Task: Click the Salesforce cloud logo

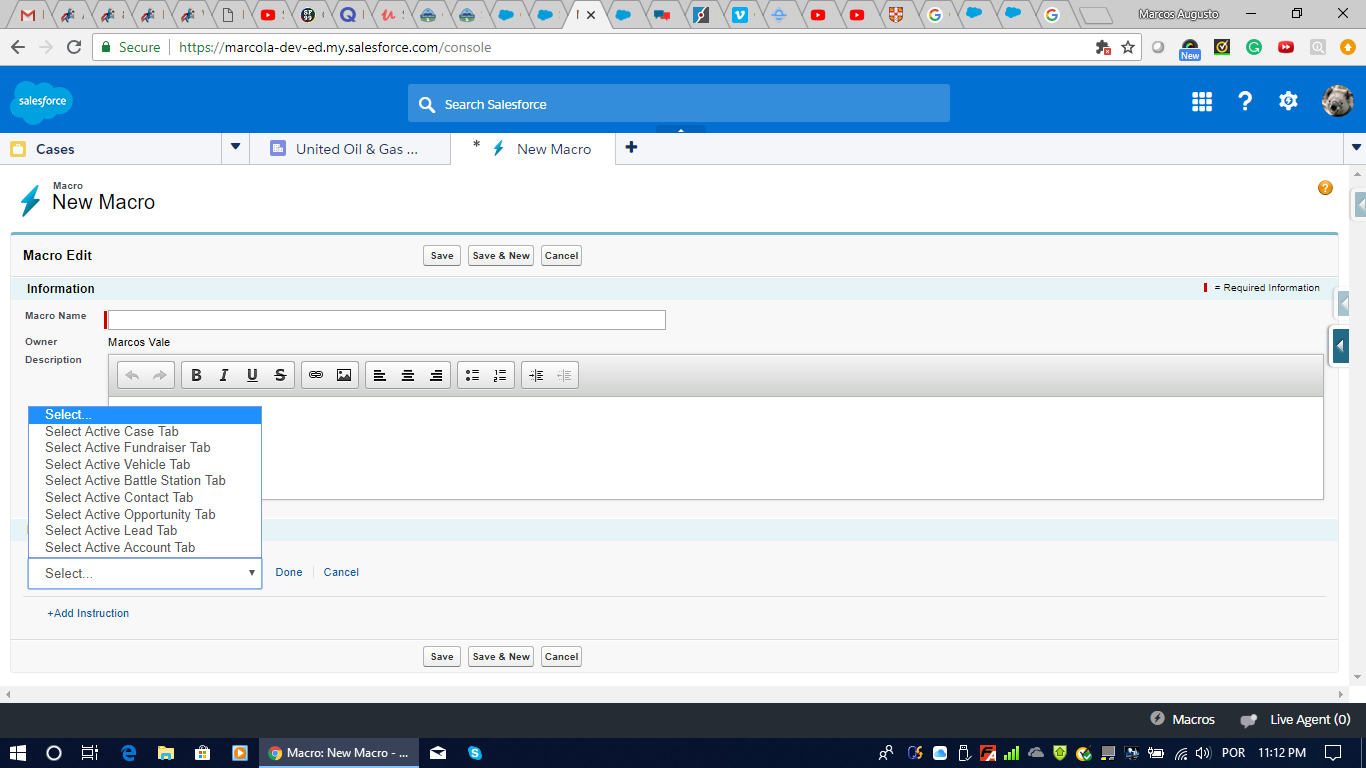Action: pyautogui.click(x=42, y=102)
